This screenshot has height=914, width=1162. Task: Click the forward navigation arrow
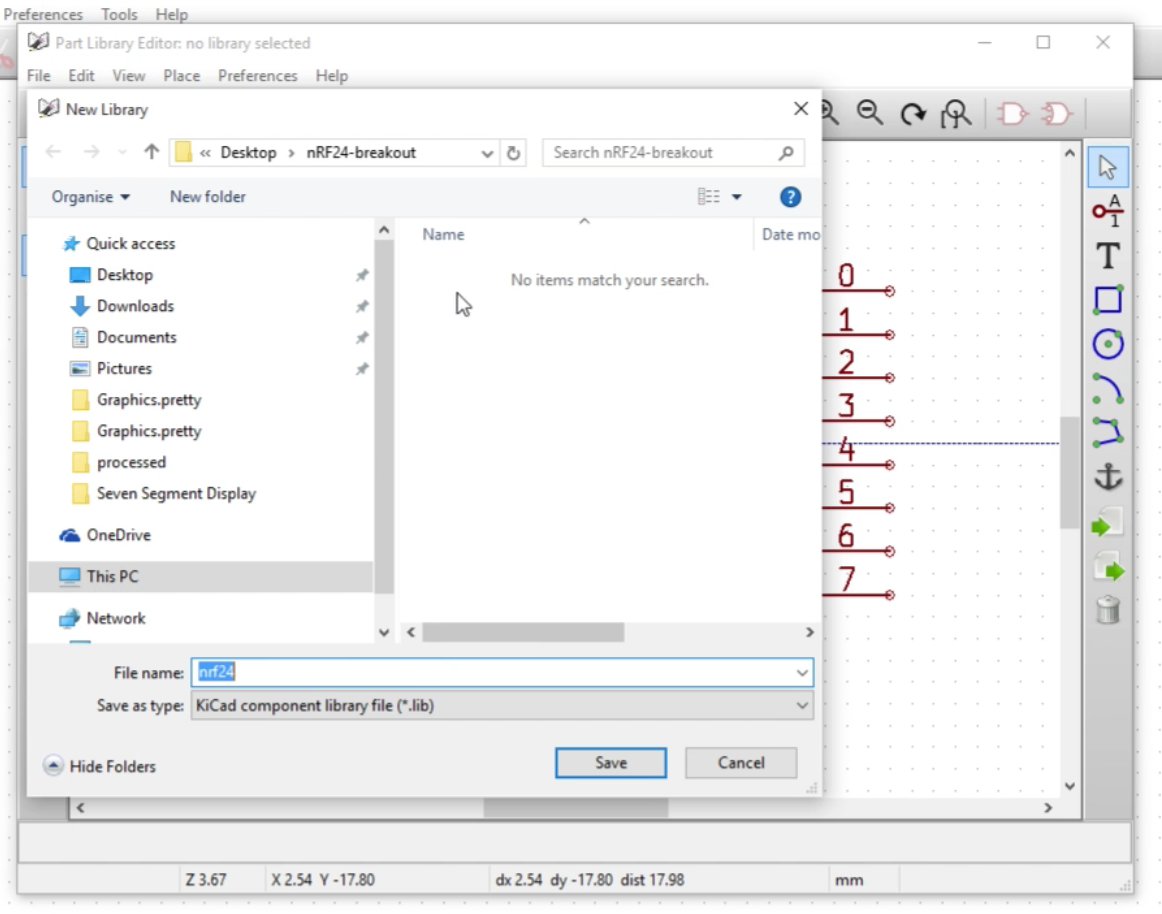tap(91, 152)
